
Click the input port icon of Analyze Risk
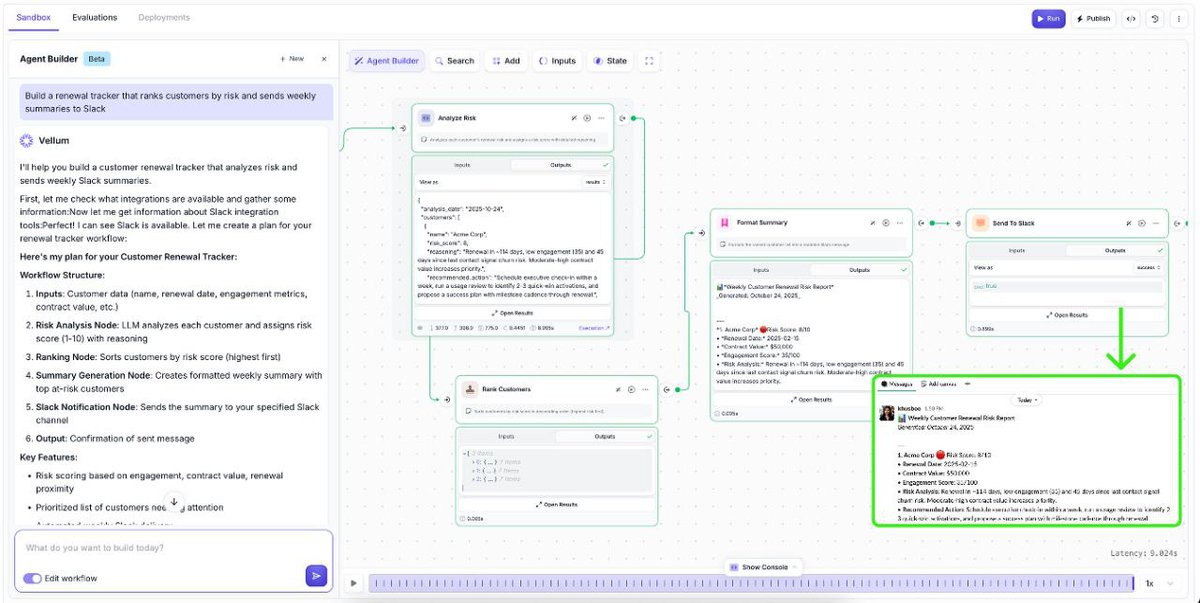(403, 128)
